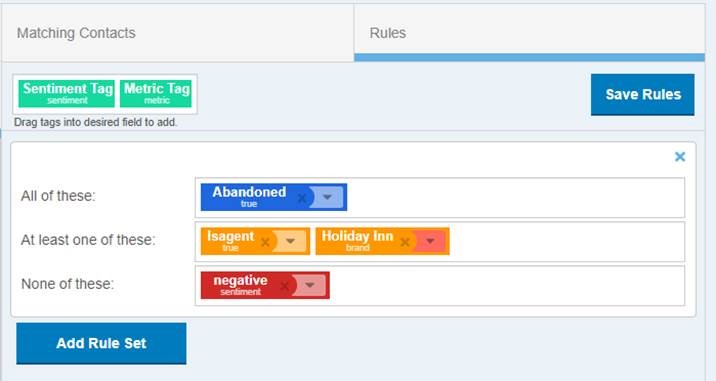Delete the Holiday Inn tag via x
This screenshot has height=381, width=716.
pyautogui.click(x=405, y=242)
